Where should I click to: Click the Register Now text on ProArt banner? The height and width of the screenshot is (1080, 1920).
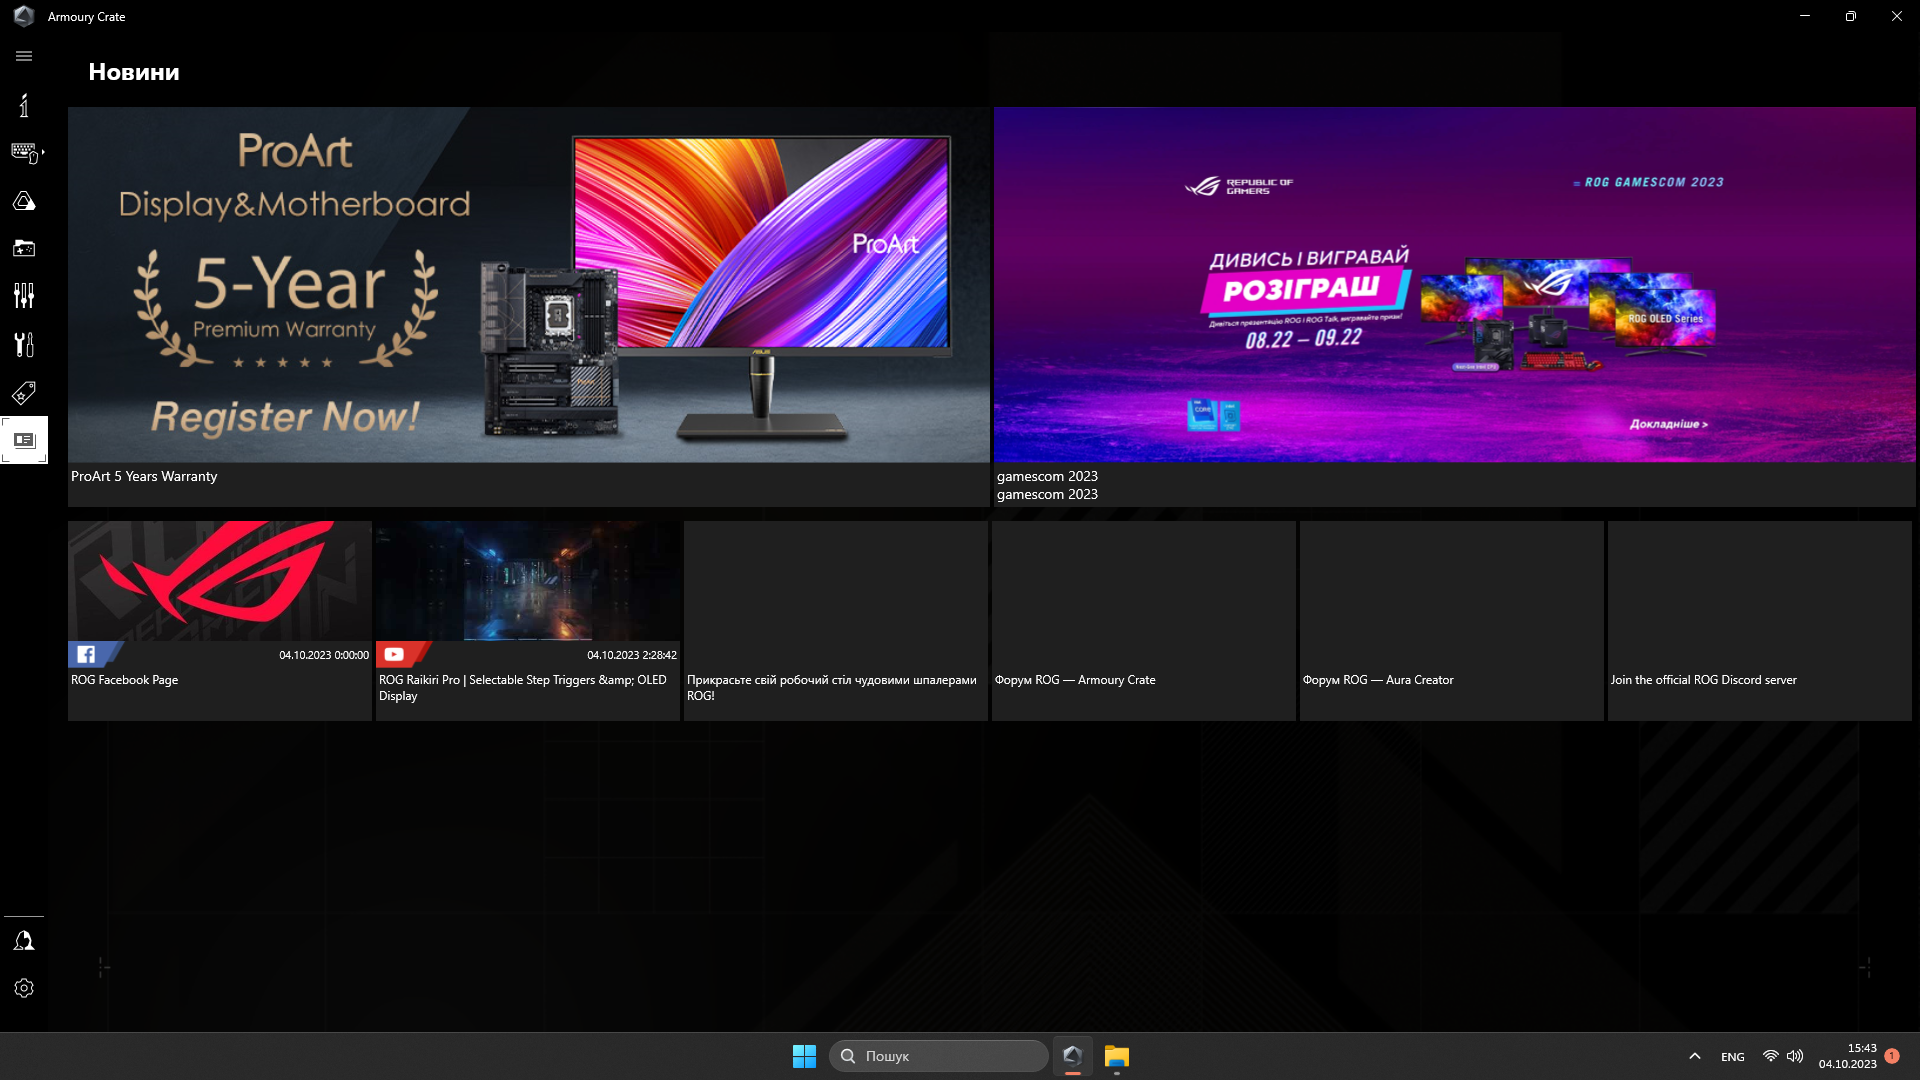(286, 417)
